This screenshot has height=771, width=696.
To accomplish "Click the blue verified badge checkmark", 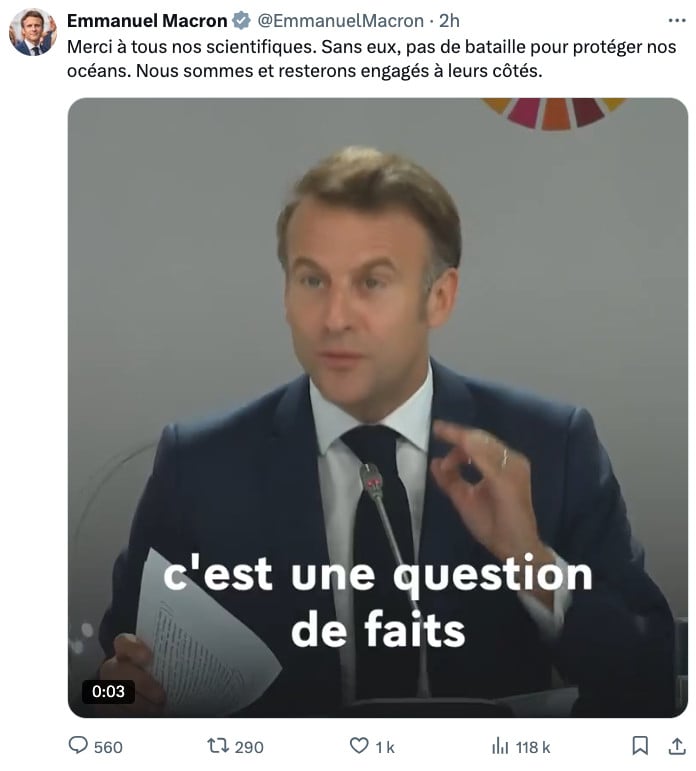I will point(241,21).
